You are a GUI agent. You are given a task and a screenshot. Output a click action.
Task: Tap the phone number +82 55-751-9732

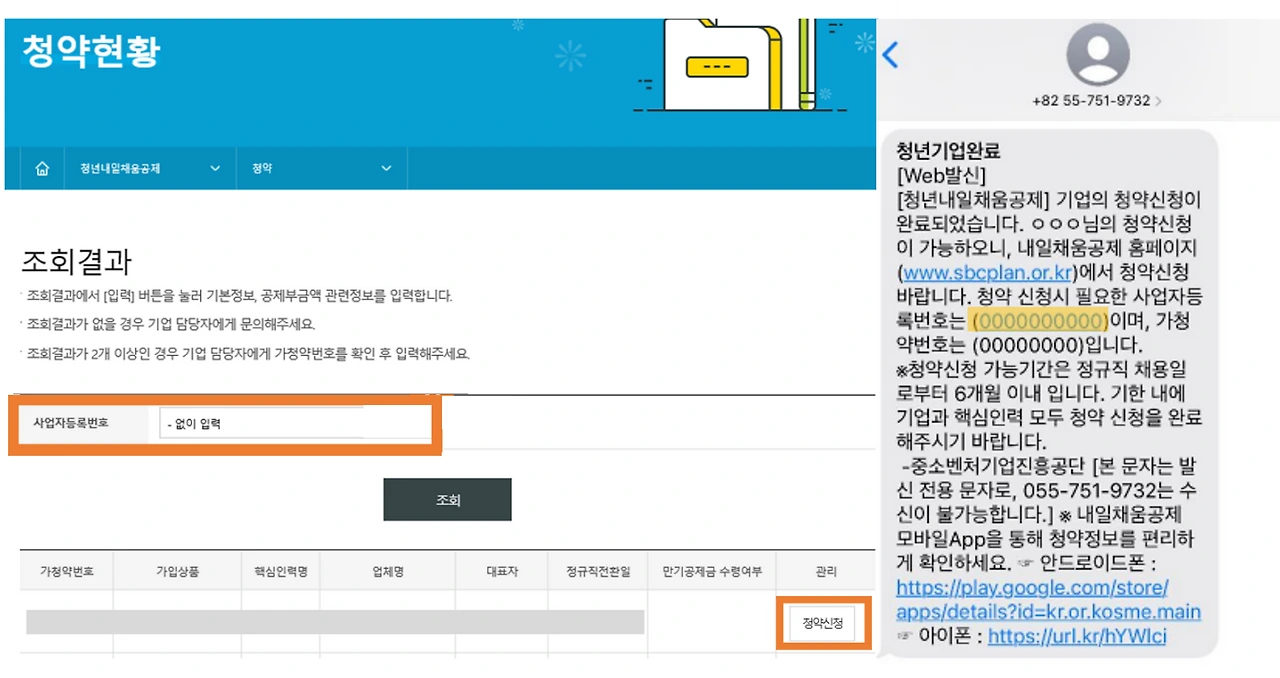click(1090, 100)
